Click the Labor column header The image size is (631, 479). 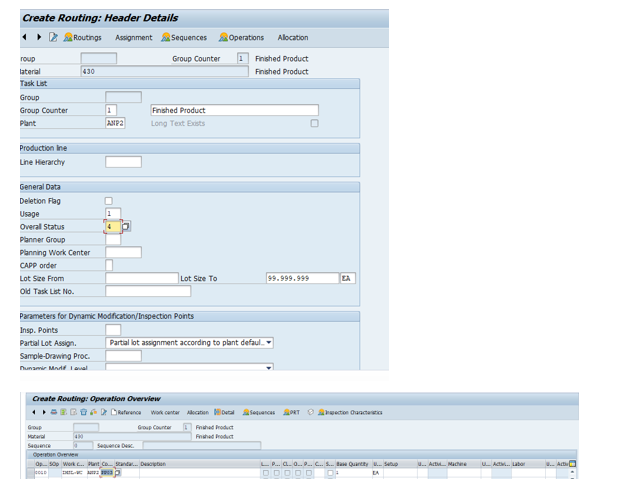point(528,464)
